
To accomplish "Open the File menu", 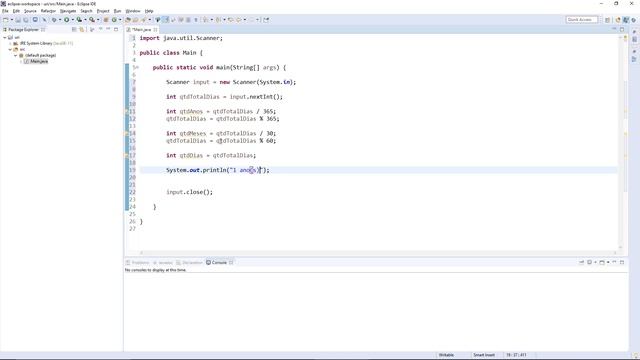I will point(5,11).
